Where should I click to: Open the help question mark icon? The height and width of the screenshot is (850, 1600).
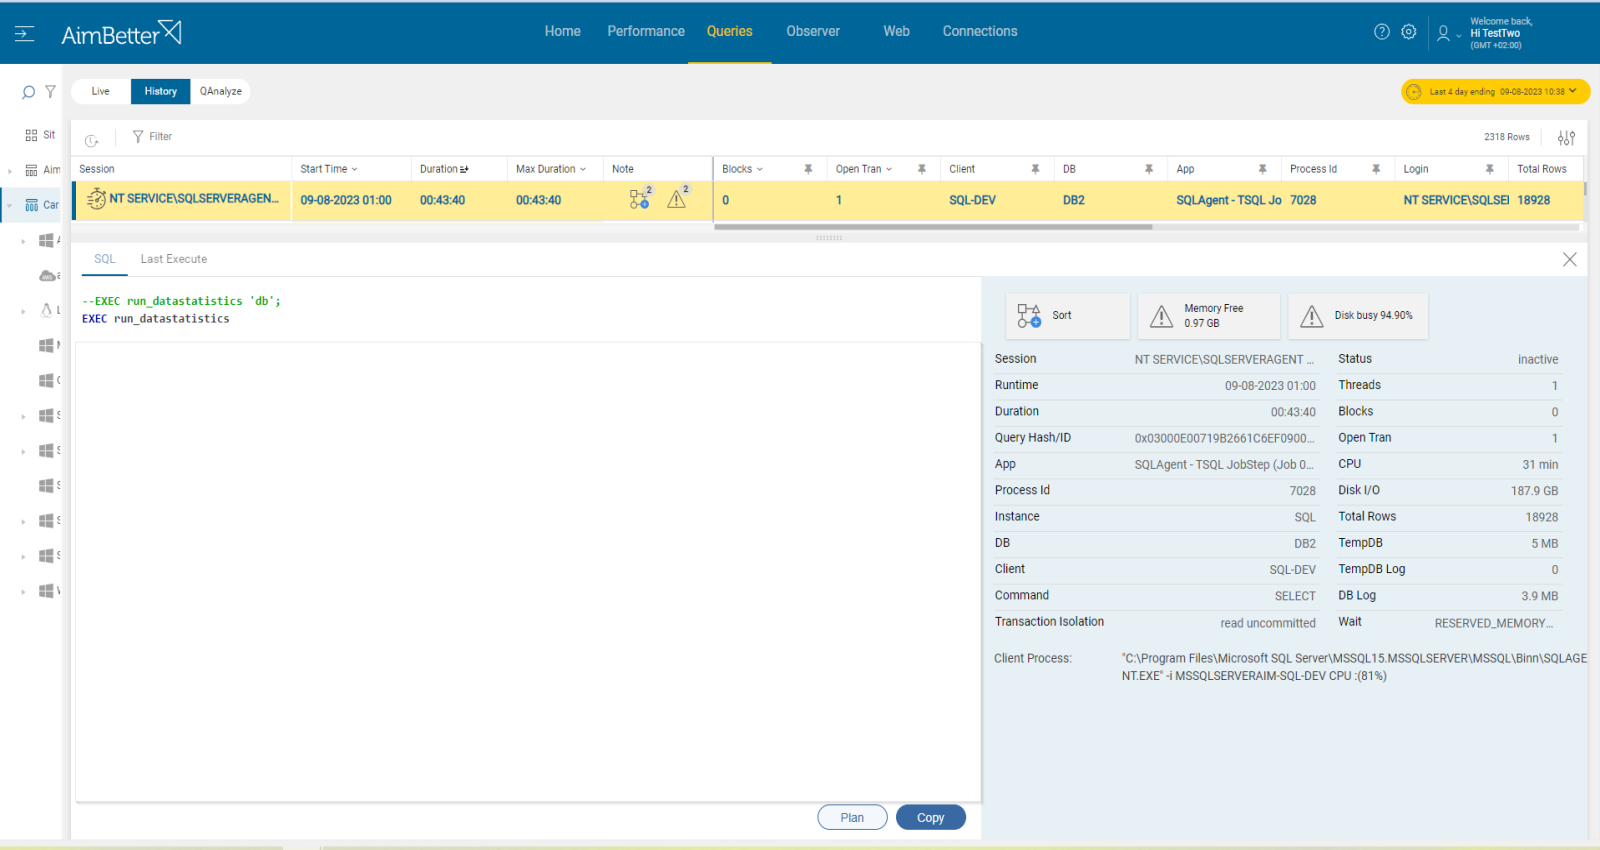tap(1382, 32)
